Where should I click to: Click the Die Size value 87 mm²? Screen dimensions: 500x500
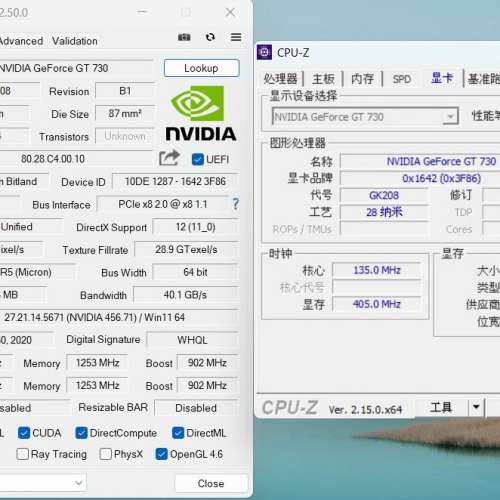(125, 114)
